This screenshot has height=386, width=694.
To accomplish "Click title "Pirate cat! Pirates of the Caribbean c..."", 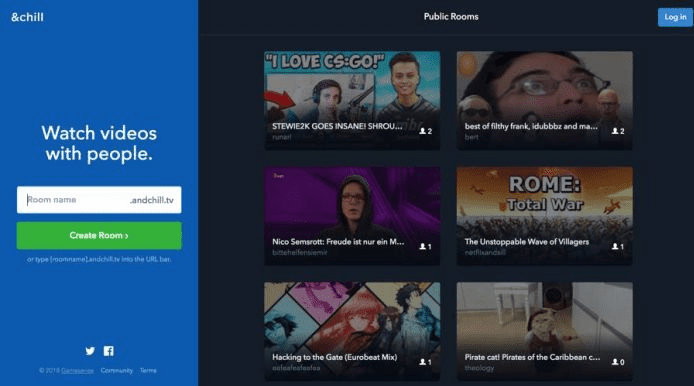I will (532, 357).
